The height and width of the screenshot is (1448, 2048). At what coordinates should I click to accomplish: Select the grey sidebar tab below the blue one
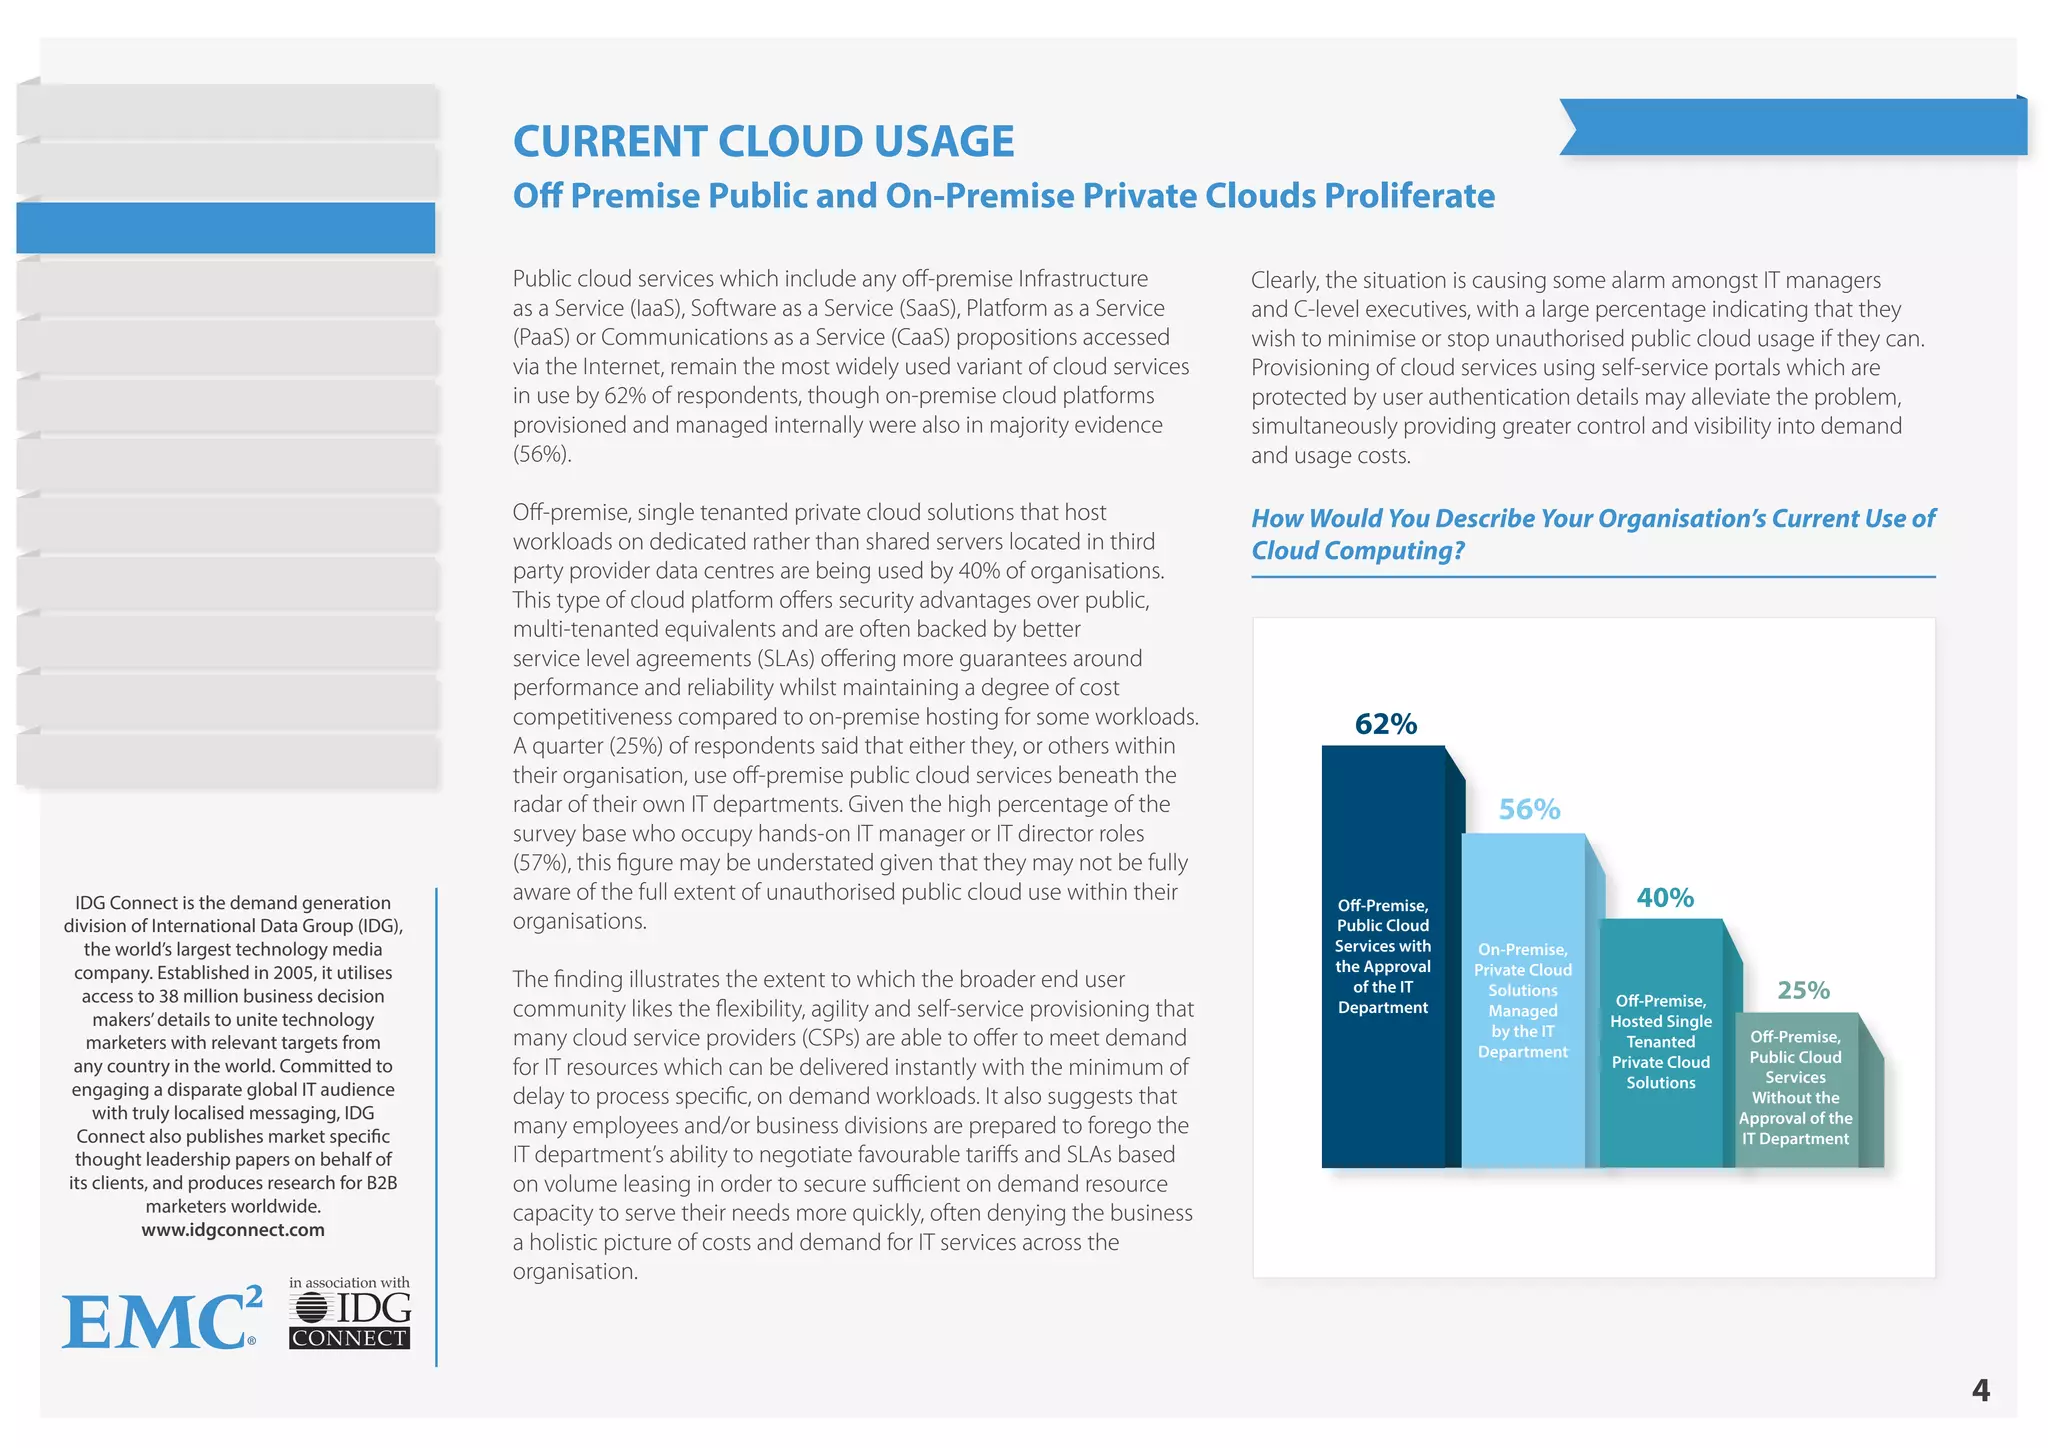coord(226,288)
